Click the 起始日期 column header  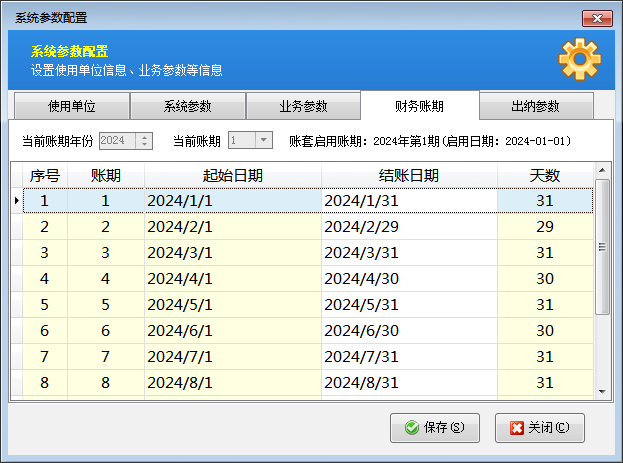pyautogui.click(x=232, y=176)
